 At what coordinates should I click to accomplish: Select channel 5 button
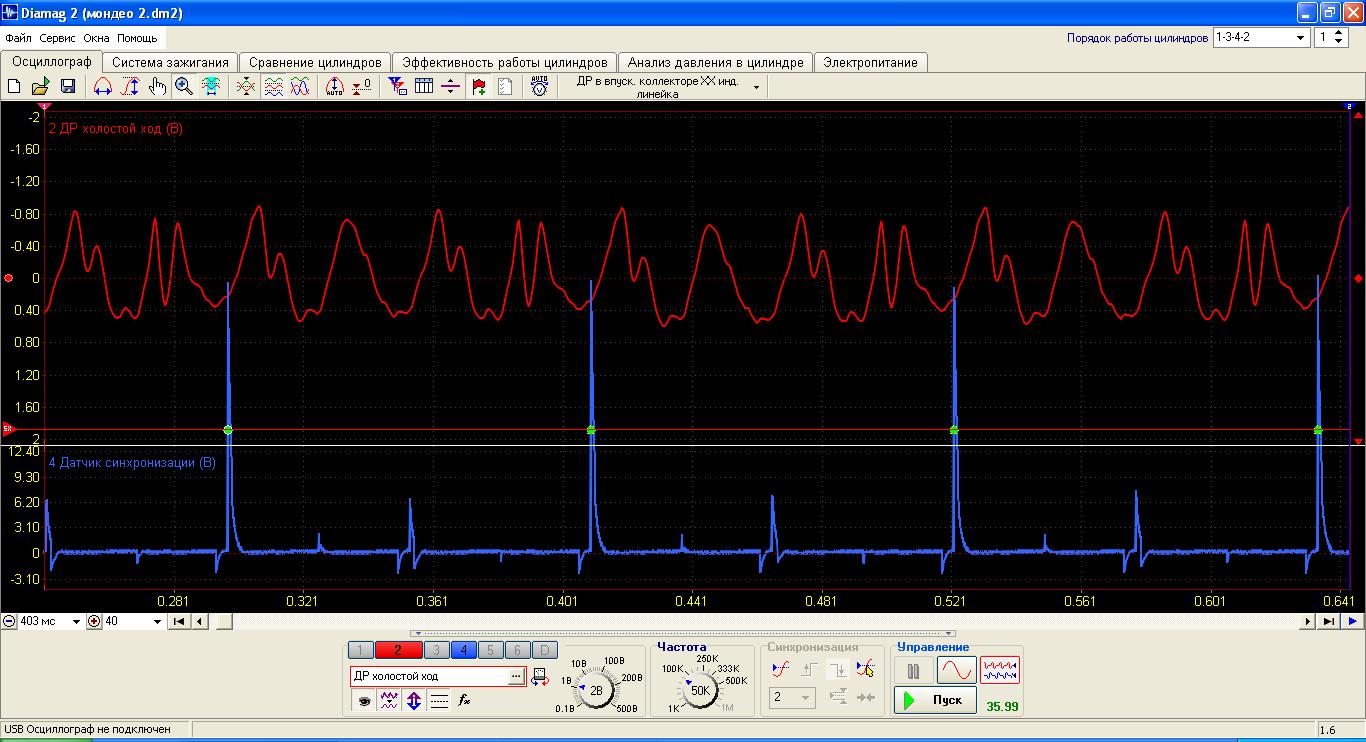[x=490, y=650]
